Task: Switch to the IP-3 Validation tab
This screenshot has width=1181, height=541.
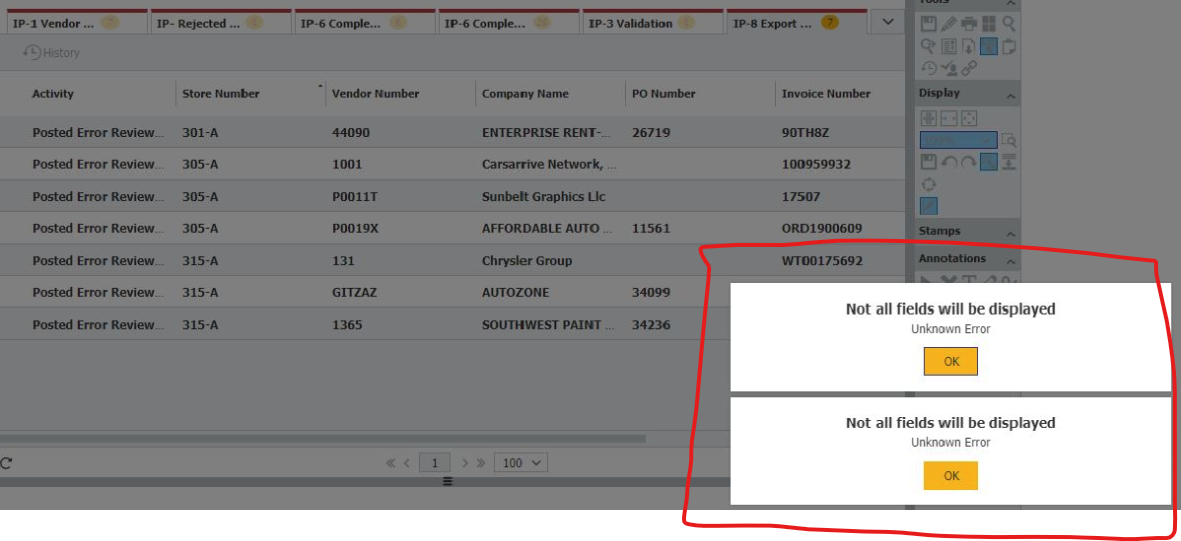Action: (x=630, y=24)
